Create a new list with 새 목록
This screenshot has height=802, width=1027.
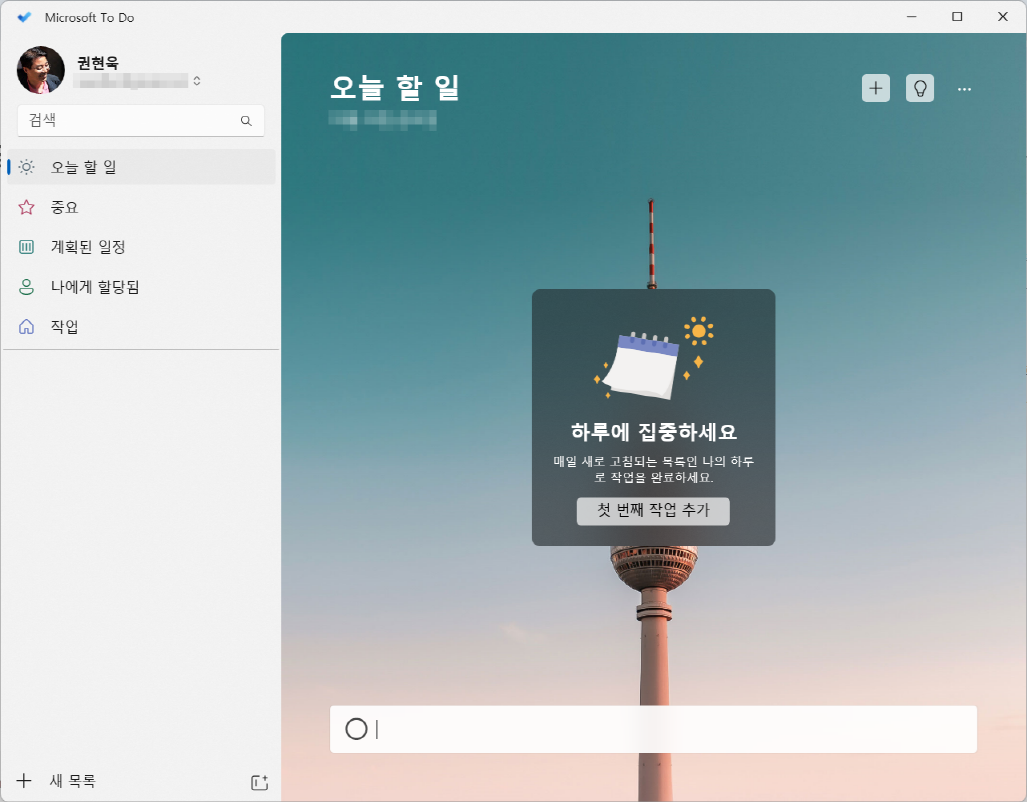click(x=72, y=781)
